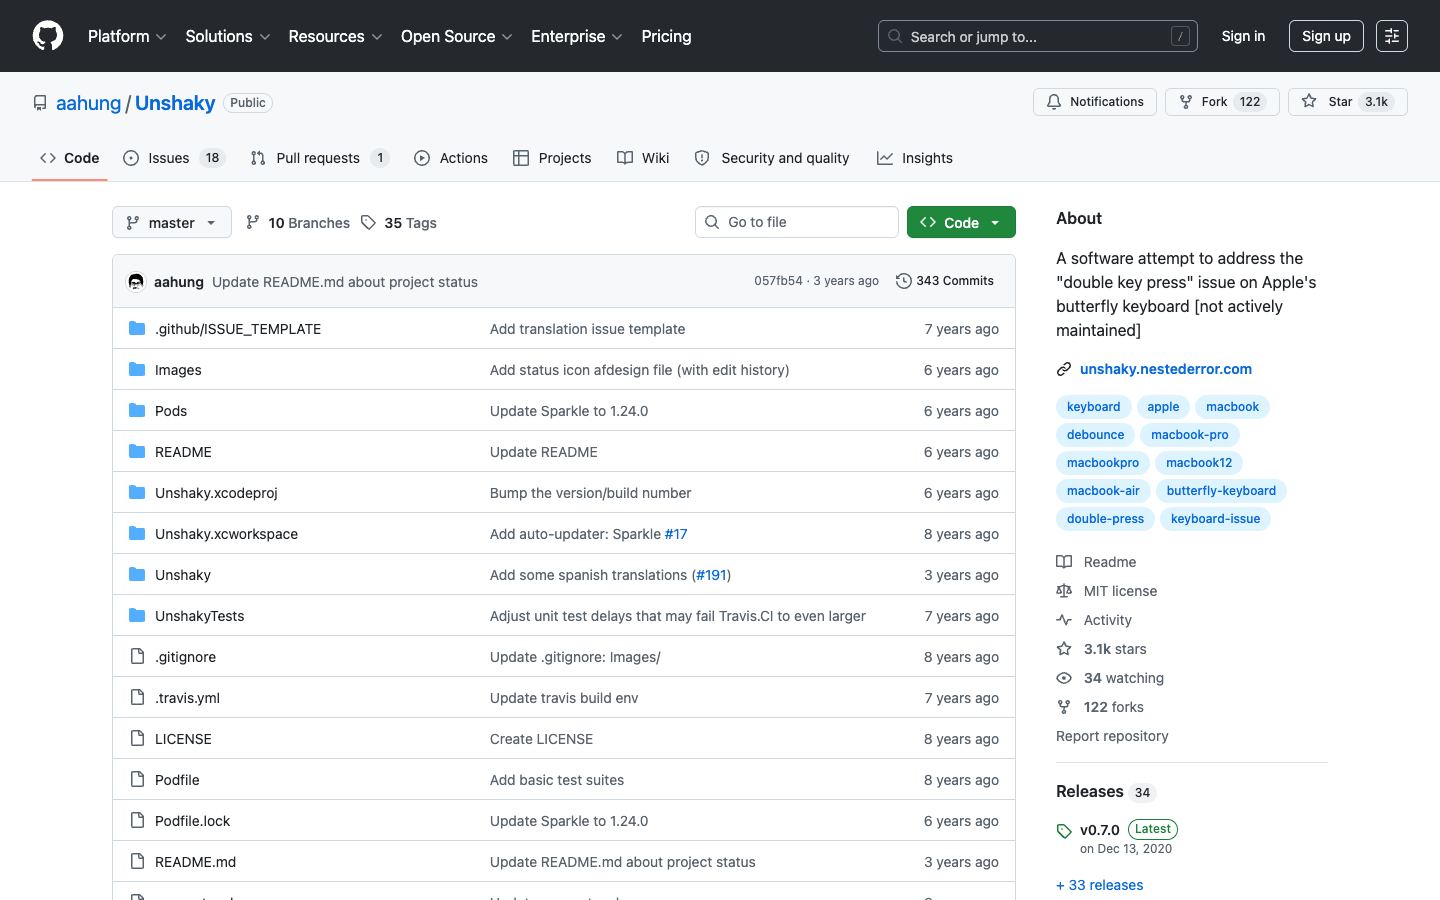Click the butterfly-keyboard topic tag

click(1221, 491)
